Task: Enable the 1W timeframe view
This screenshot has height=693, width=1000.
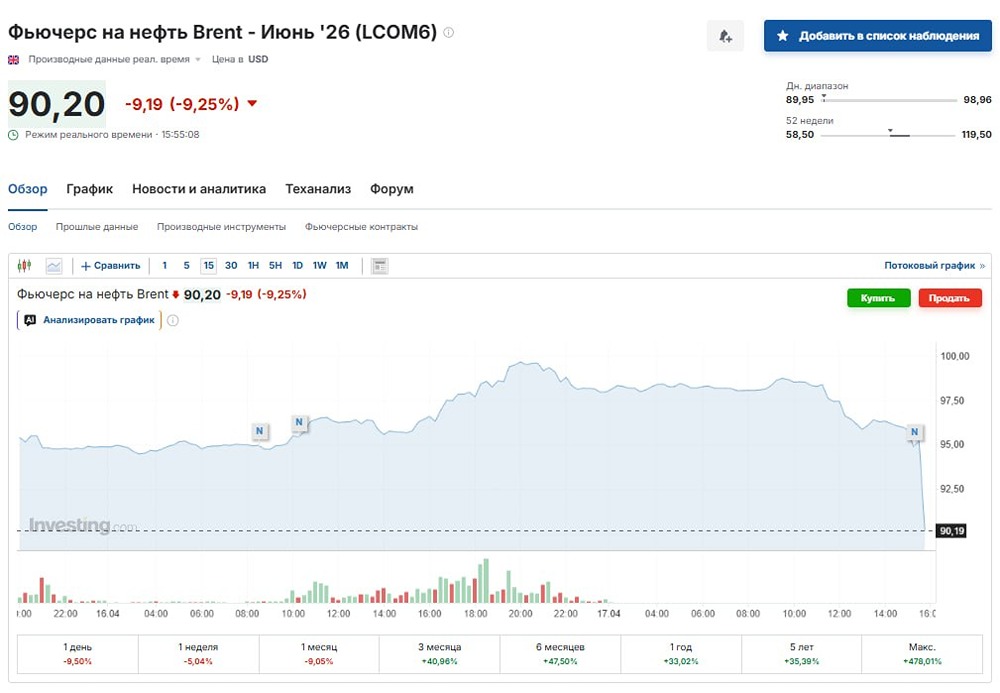Action: coord(318,265)
